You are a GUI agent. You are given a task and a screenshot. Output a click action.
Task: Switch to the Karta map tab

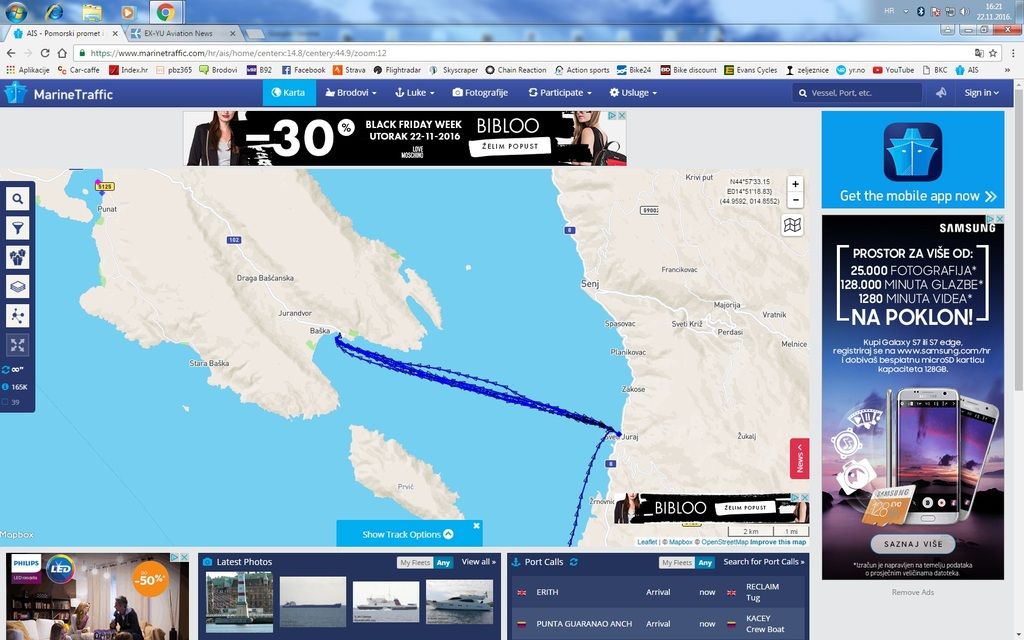pyautogui.click(x=289, y=93)
